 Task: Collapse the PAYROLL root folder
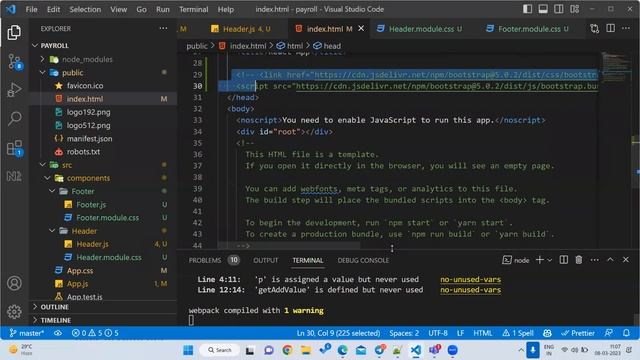pos(35,46)
